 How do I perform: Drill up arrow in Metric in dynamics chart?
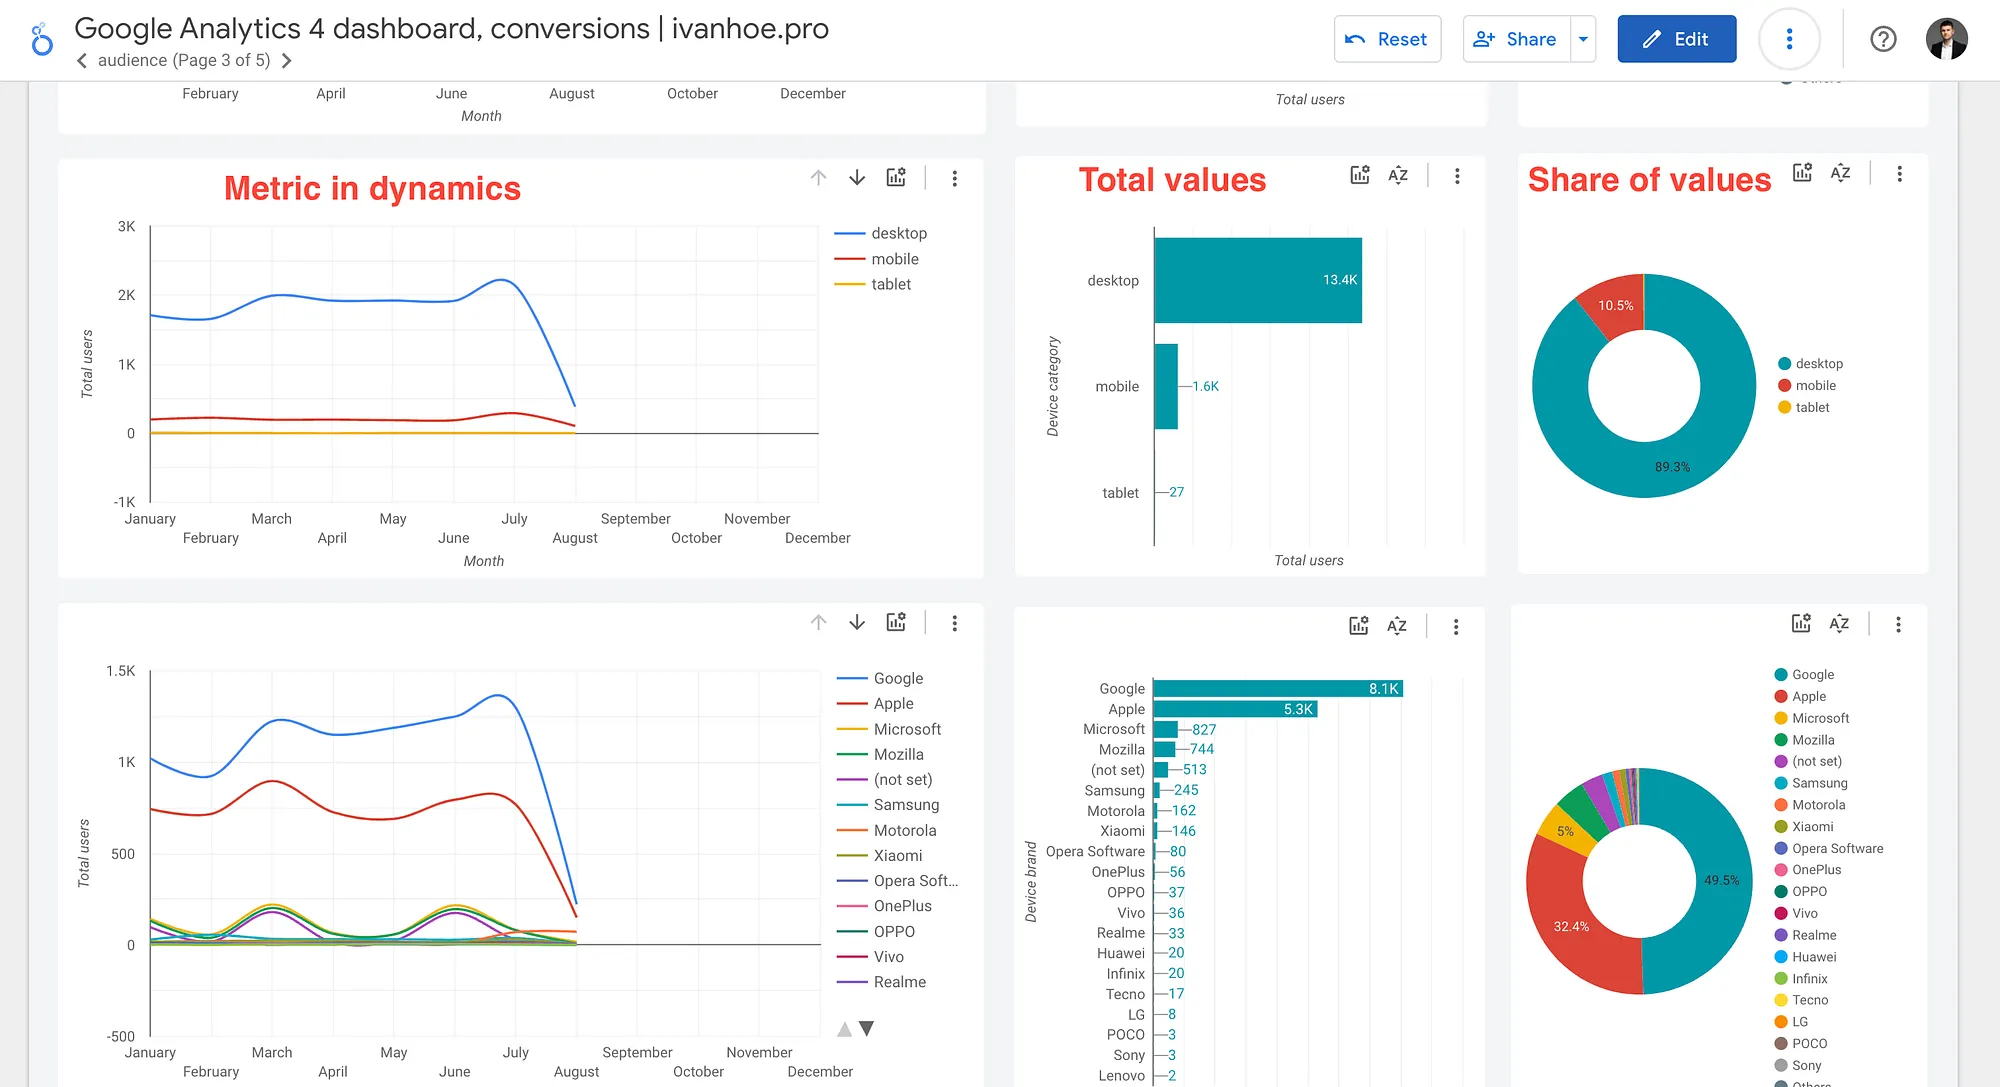[818, 178]
